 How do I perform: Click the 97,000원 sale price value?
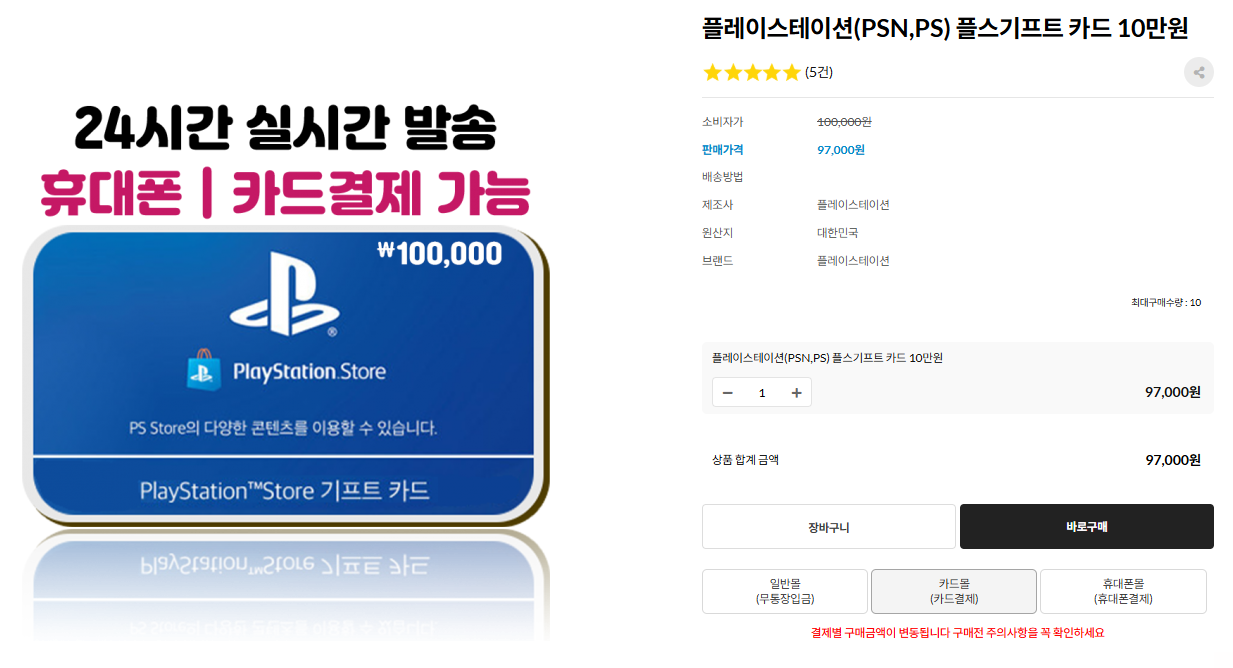841,150
